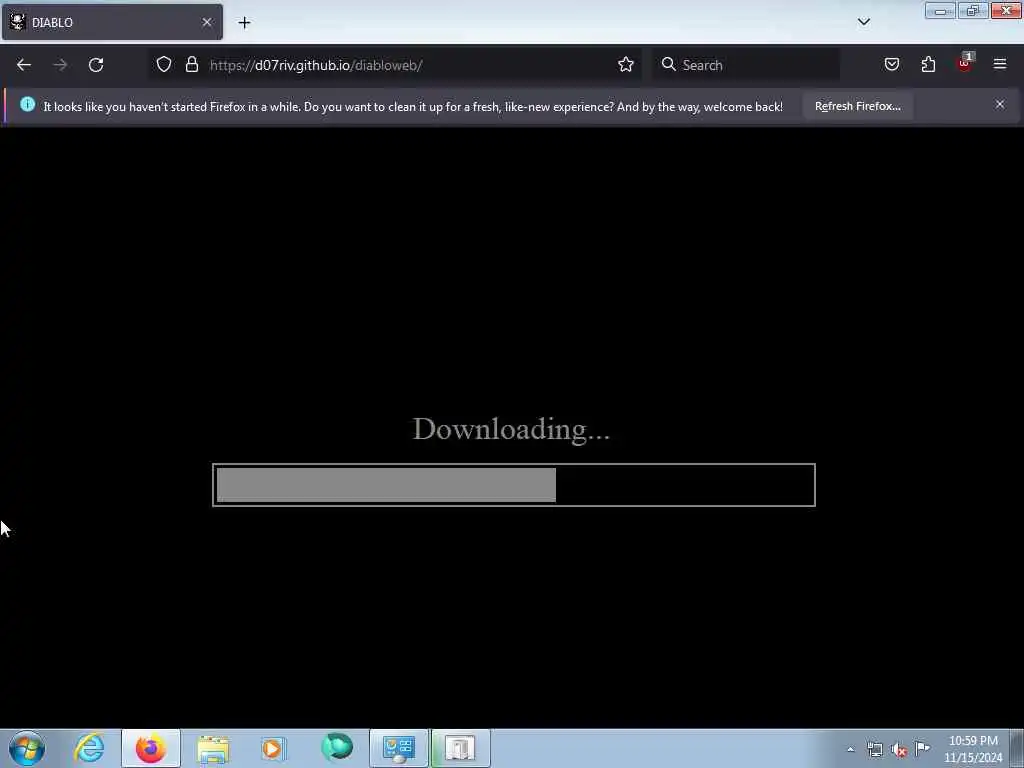
Task: Click the info icon in notification bar
Action: tap(27, 104)
